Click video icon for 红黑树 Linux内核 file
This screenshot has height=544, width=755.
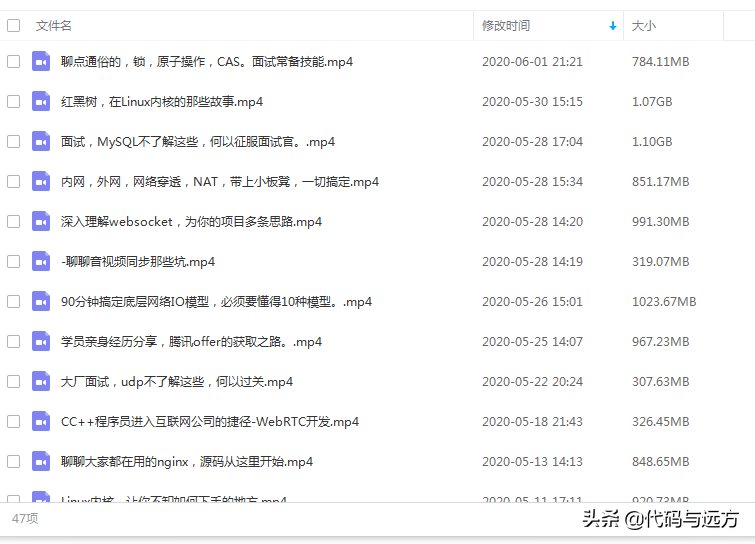(41, 101)
